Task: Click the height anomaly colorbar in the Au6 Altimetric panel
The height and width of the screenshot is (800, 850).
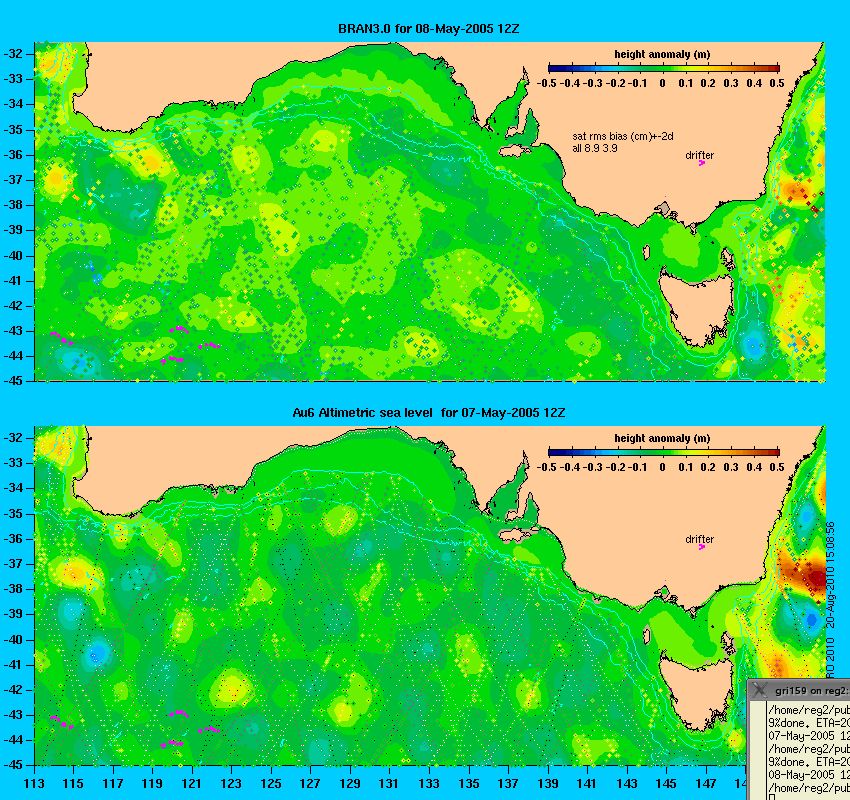Action: pos(664,452)
